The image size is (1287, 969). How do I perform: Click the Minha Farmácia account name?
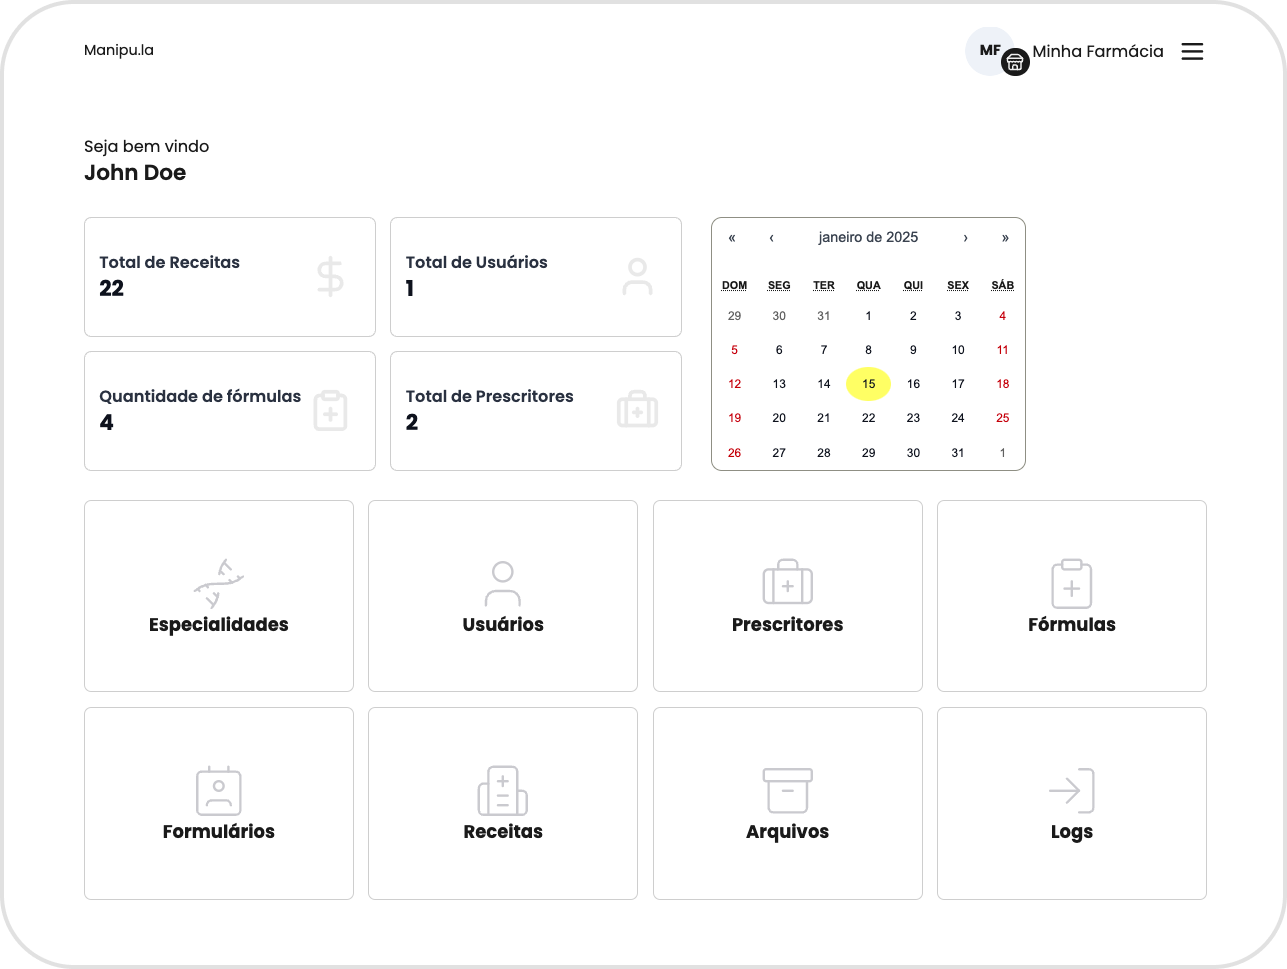pyautogui.click(x=1097, y=52)
